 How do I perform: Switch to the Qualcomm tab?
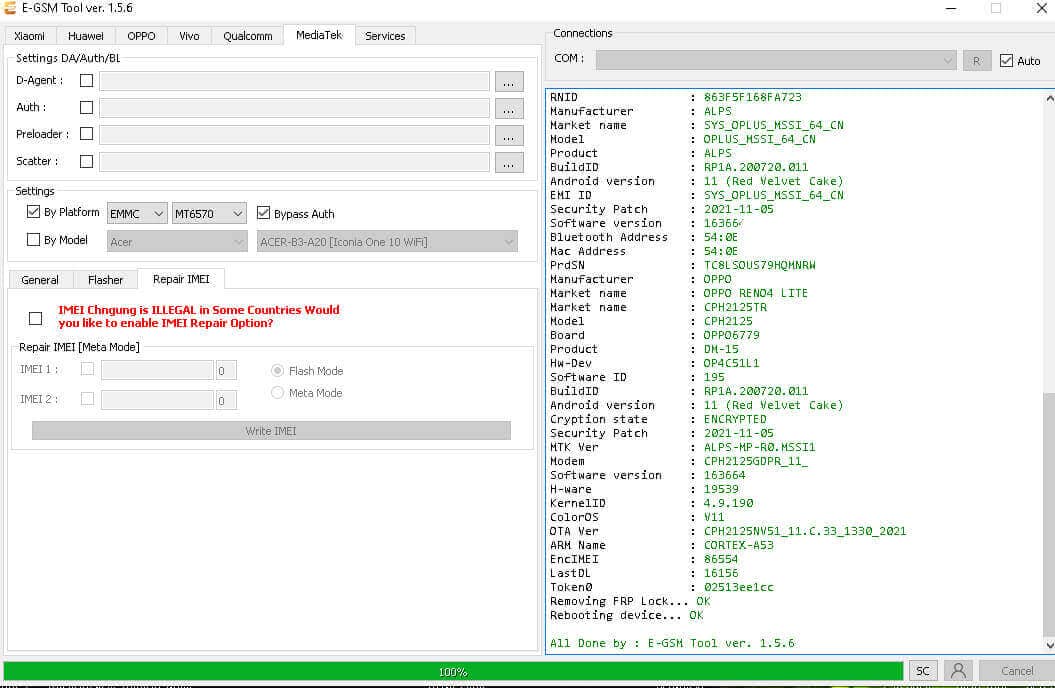(248, 36)
